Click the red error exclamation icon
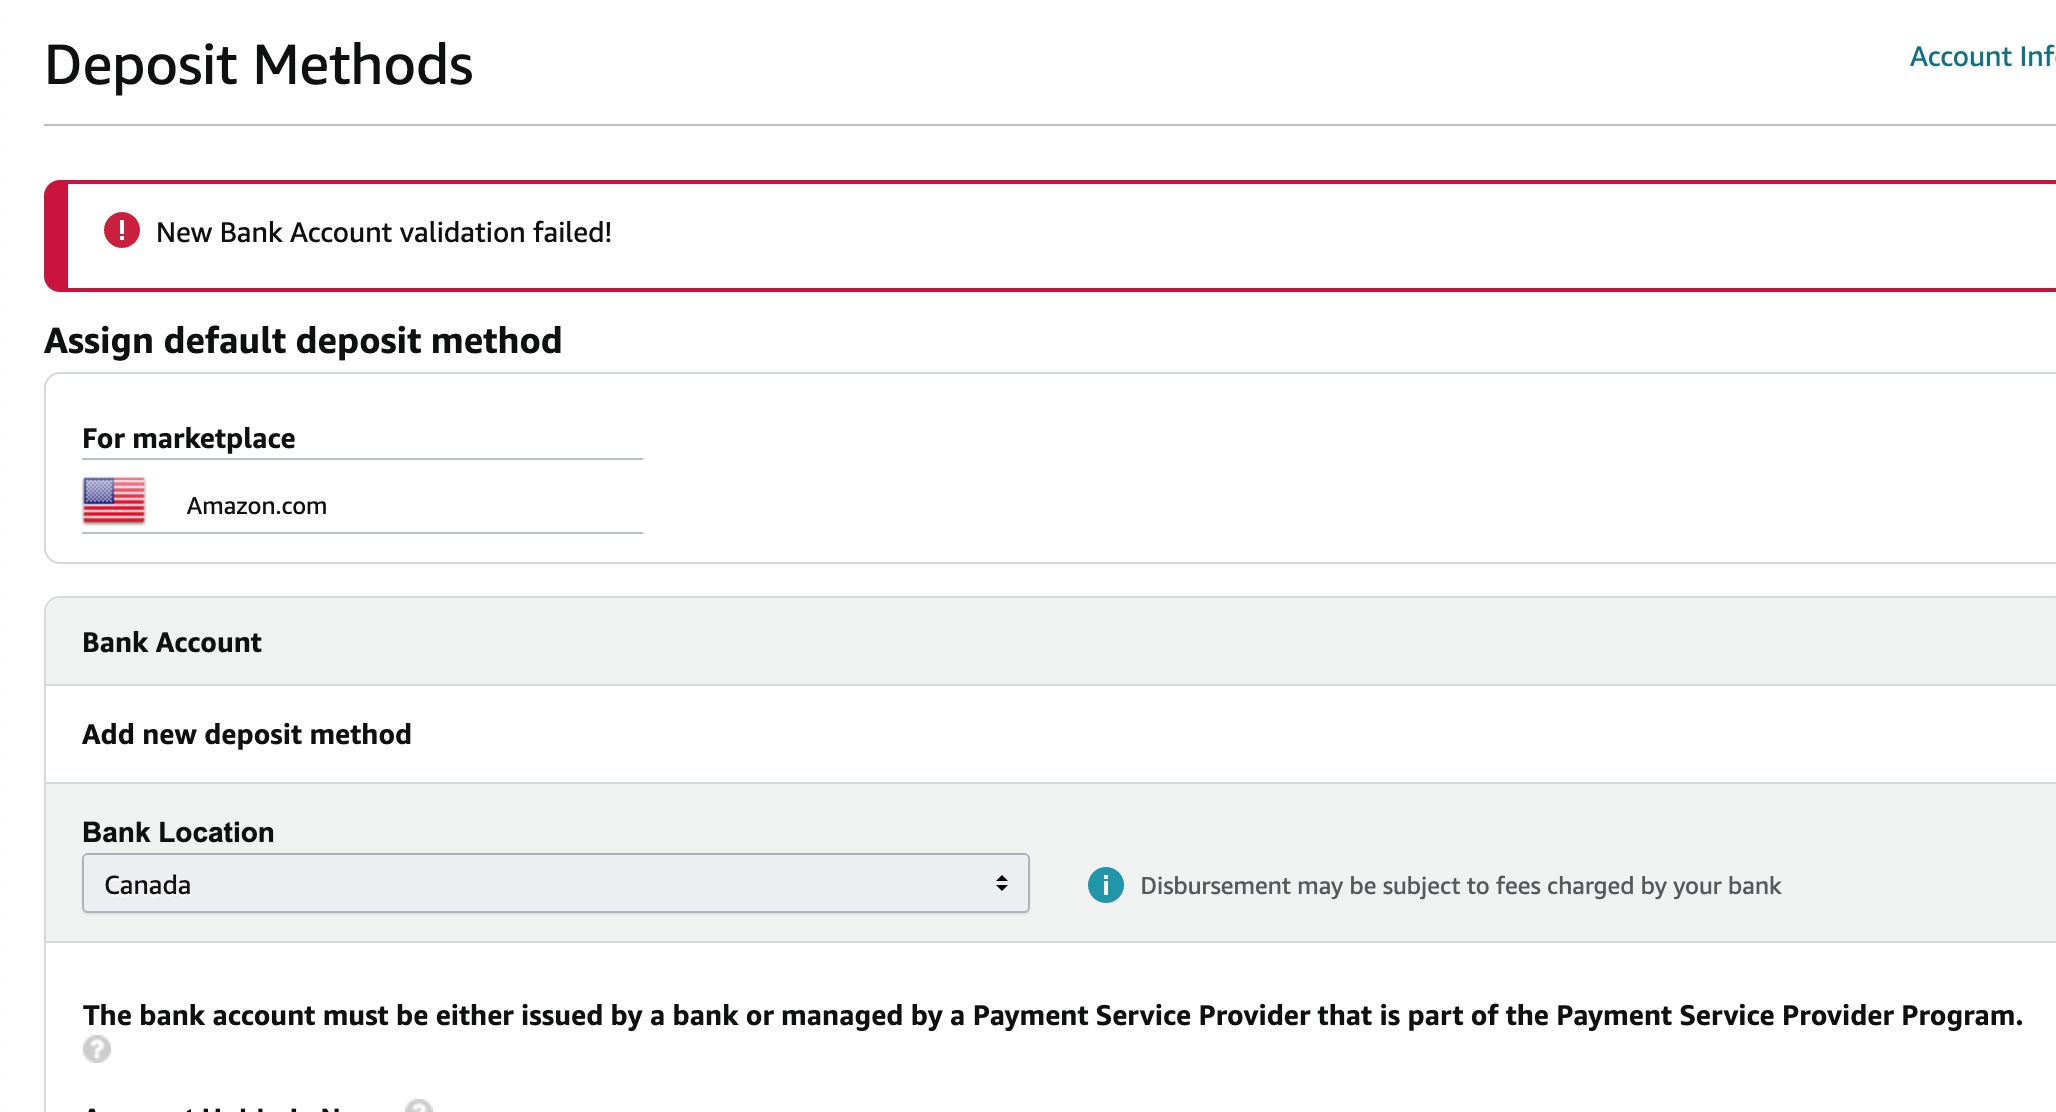 (x=122, y=231)
